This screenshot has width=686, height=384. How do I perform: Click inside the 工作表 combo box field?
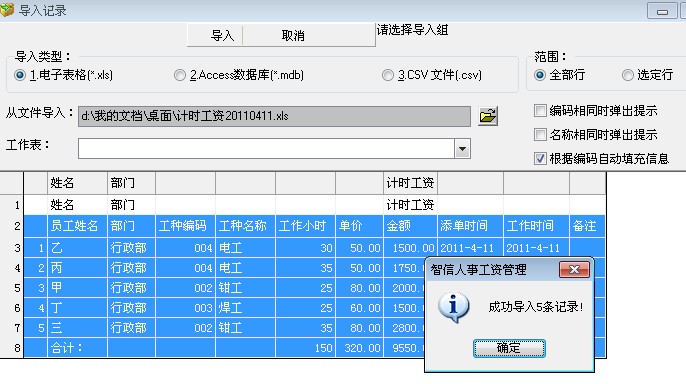266,149
